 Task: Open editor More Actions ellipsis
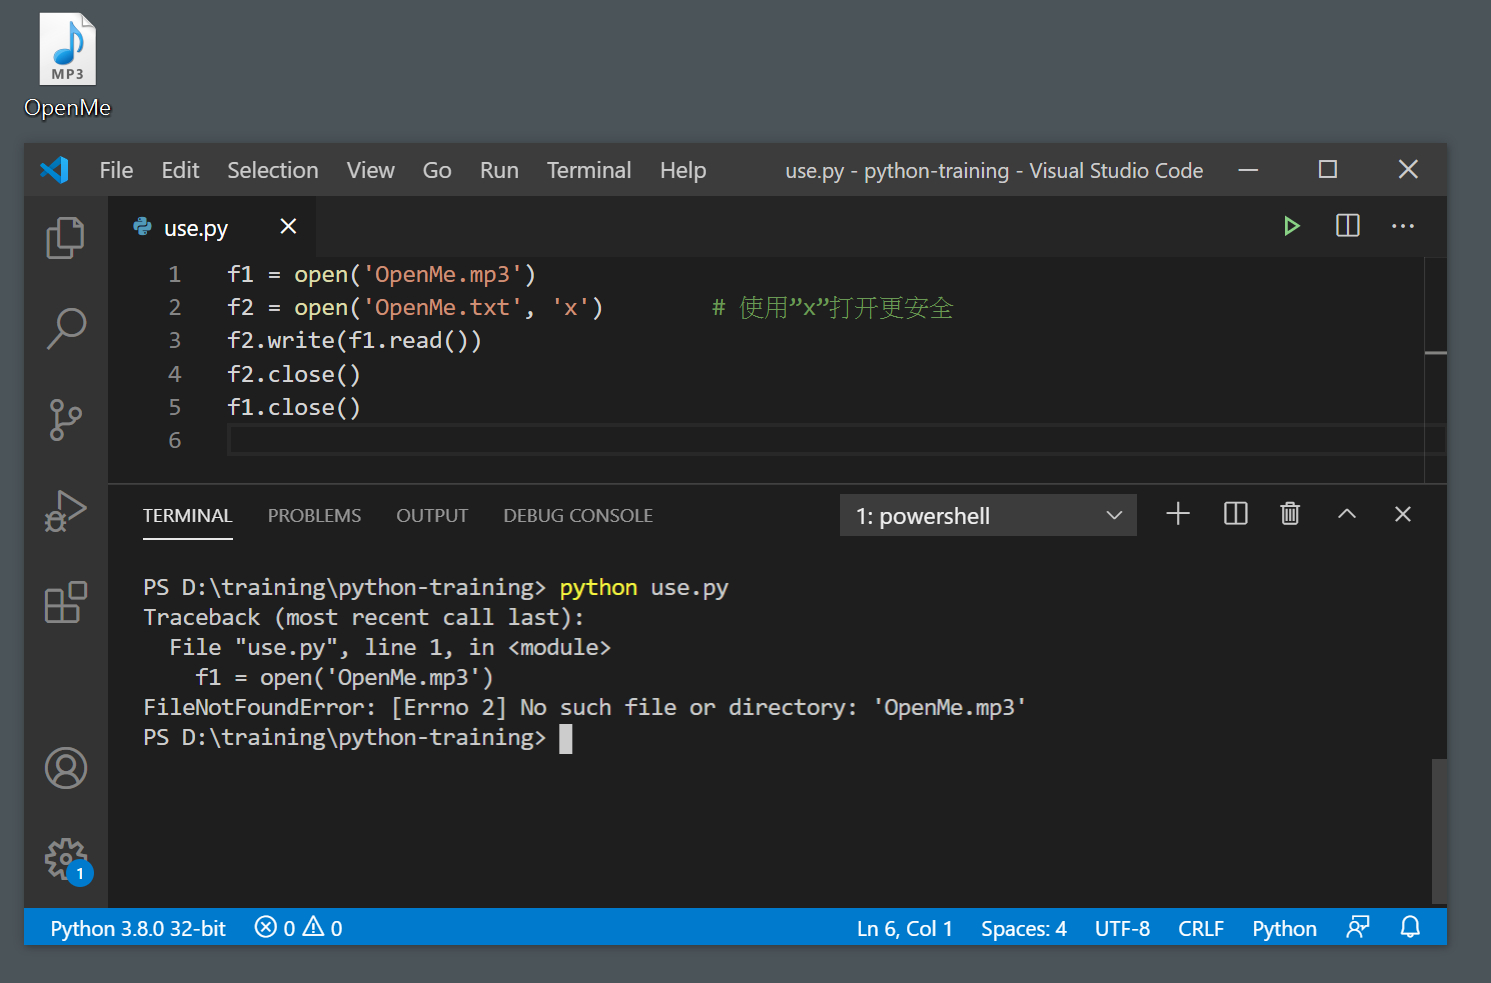tap(1403, 226)
